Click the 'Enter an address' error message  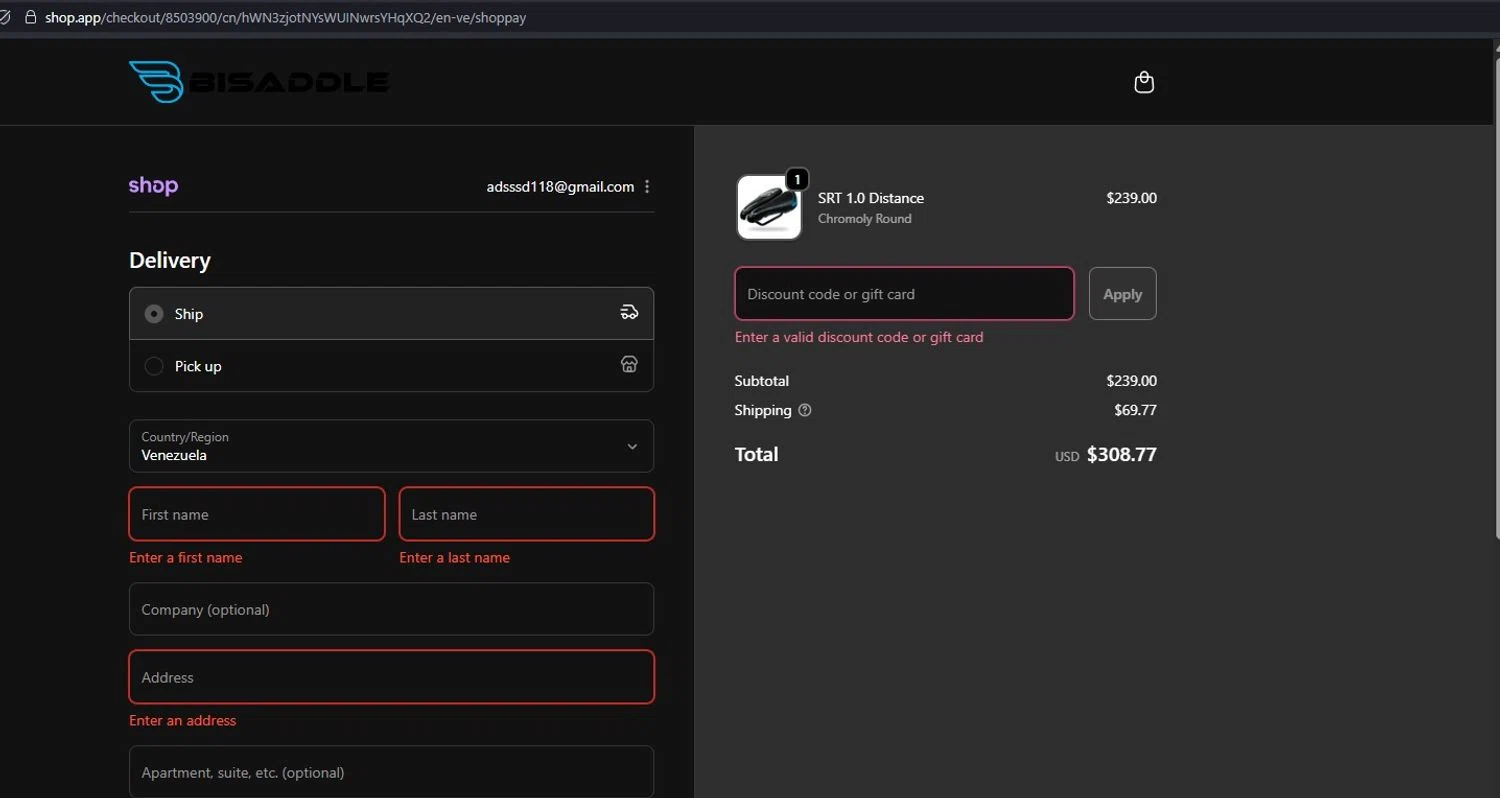point(183,721)
